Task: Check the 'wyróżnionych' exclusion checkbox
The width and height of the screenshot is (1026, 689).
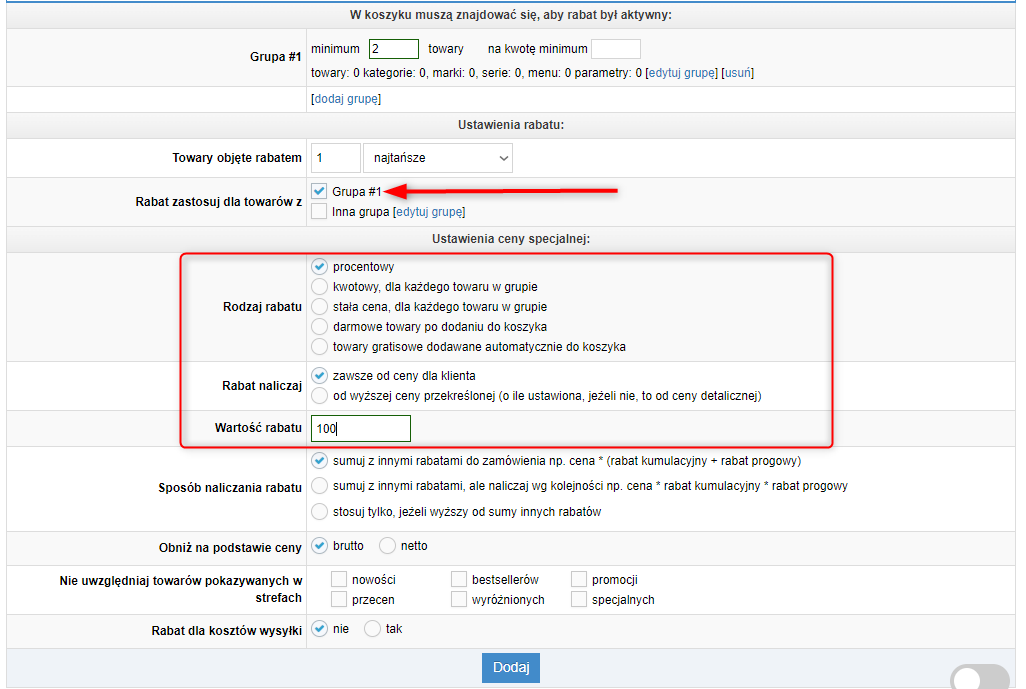Action: [x=459, y=599]
